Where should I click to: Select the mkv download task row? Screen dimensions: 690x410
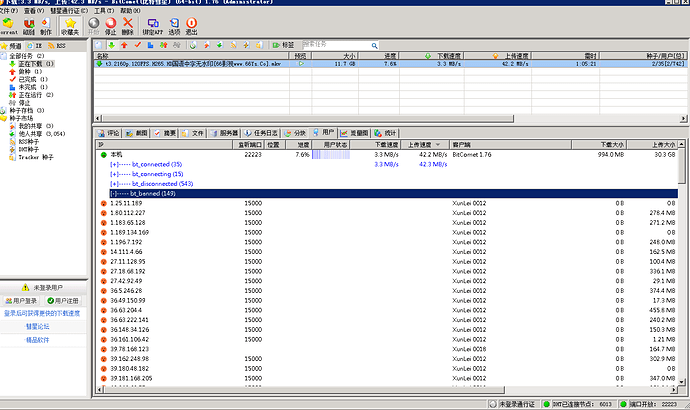pos(390,64)
